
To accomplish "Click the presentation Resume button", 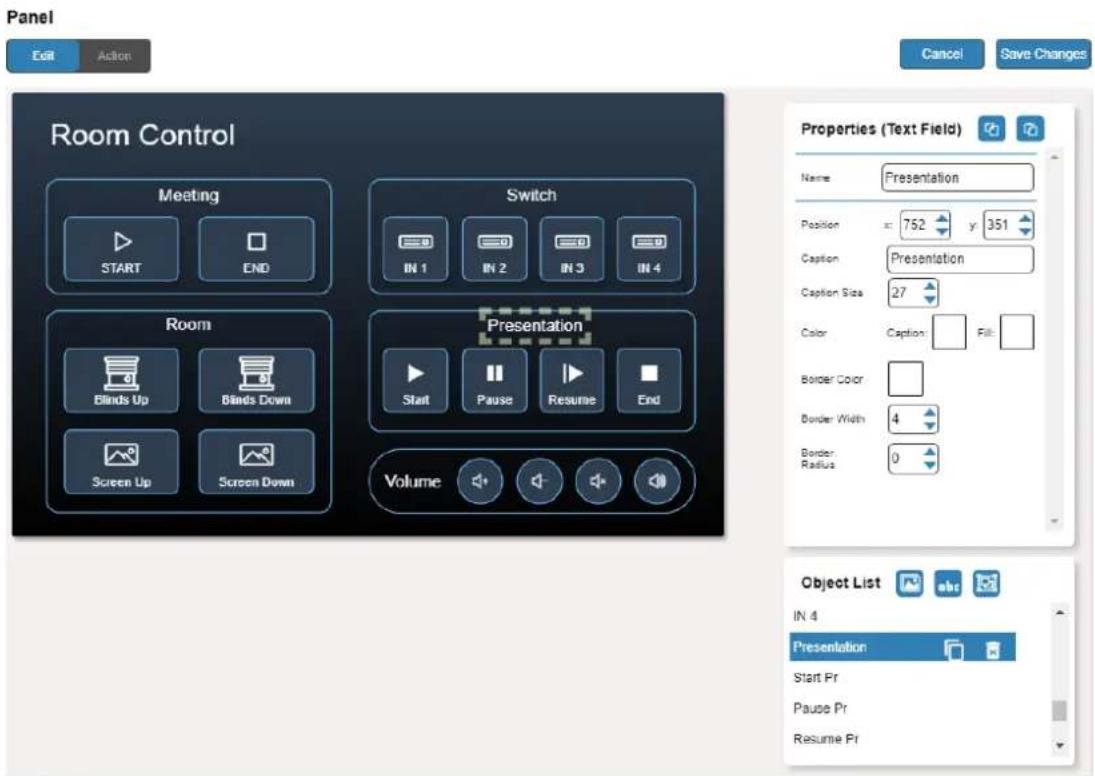I will (x=572, y=381).
